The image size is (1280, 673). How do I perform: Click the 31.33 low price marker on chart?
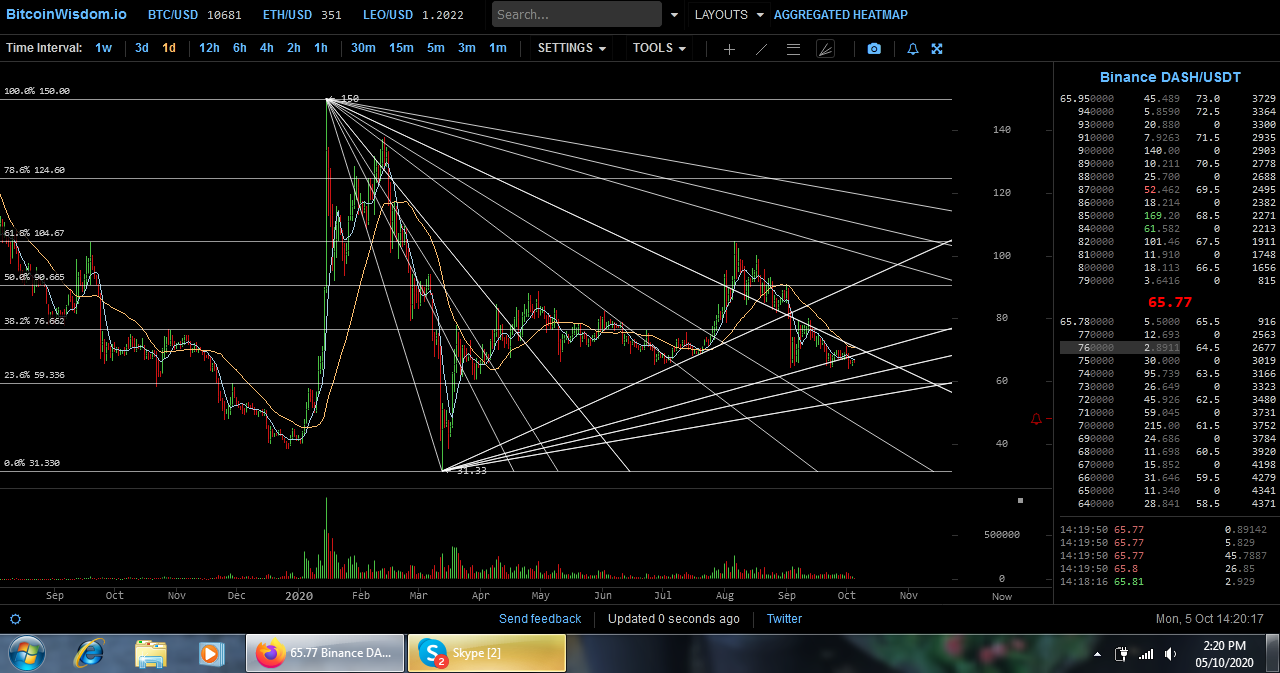(472, 471)
